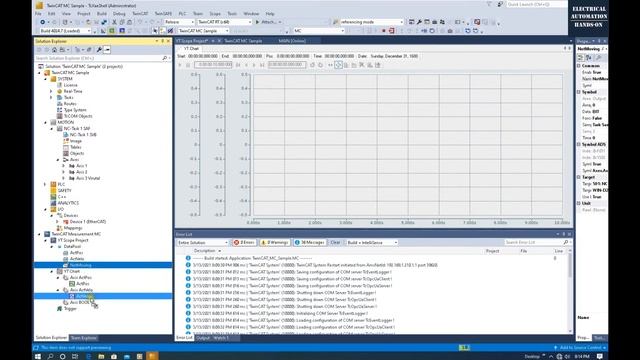
Task: Open the File menu
Action: [38, 13]
